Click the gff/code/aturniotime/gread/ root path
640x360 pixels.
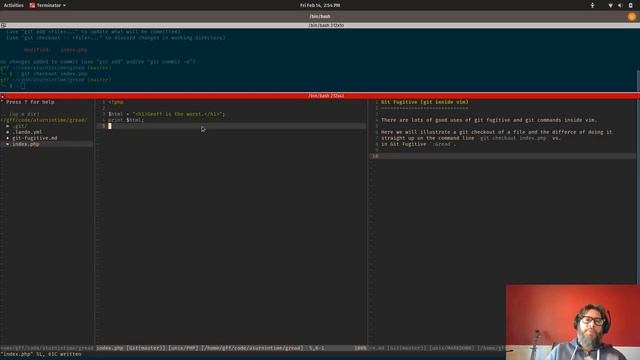tap(44, 120)
